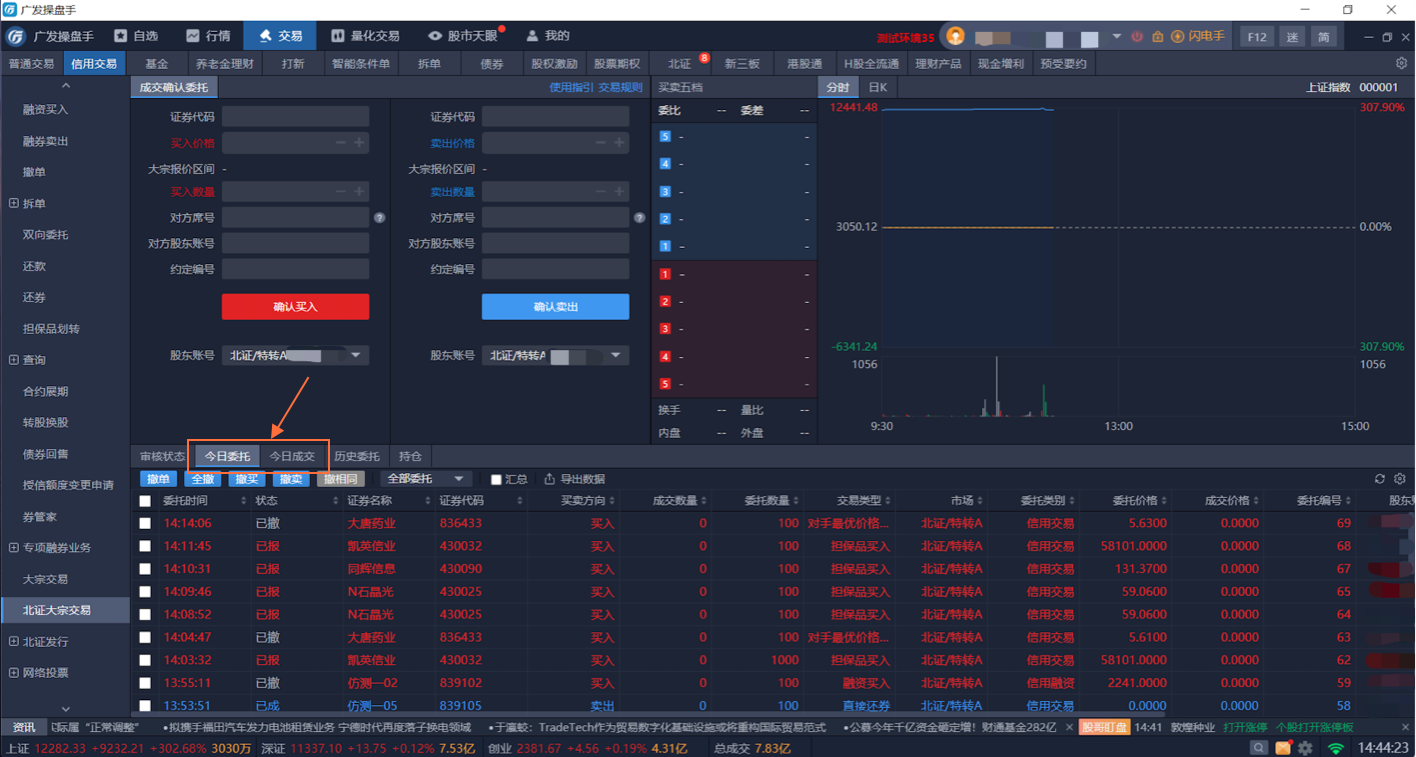Viewport: 1416px width, 757px height.
Task: Click the orange lock icon in the title bar
Action: (x=1157, y=37)
